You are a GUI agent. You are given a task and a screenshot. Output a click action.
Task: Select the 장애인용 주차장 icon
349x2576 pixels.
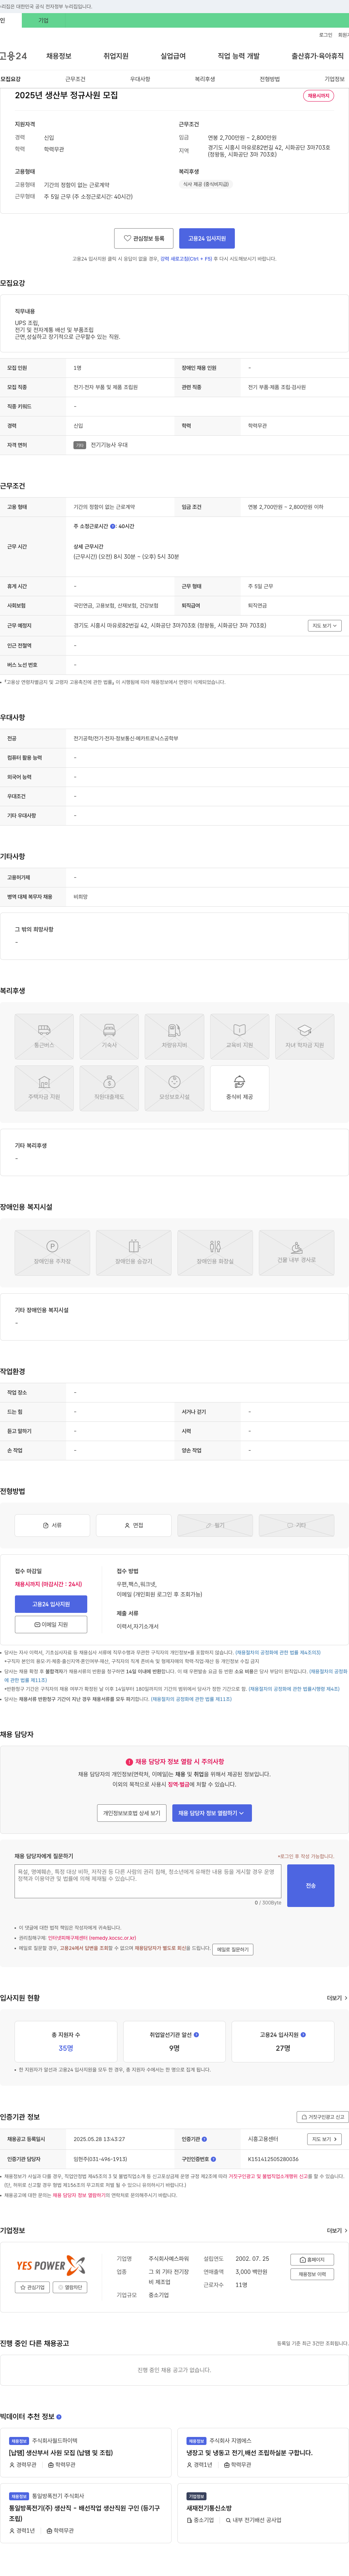(x=52, y=1252)
